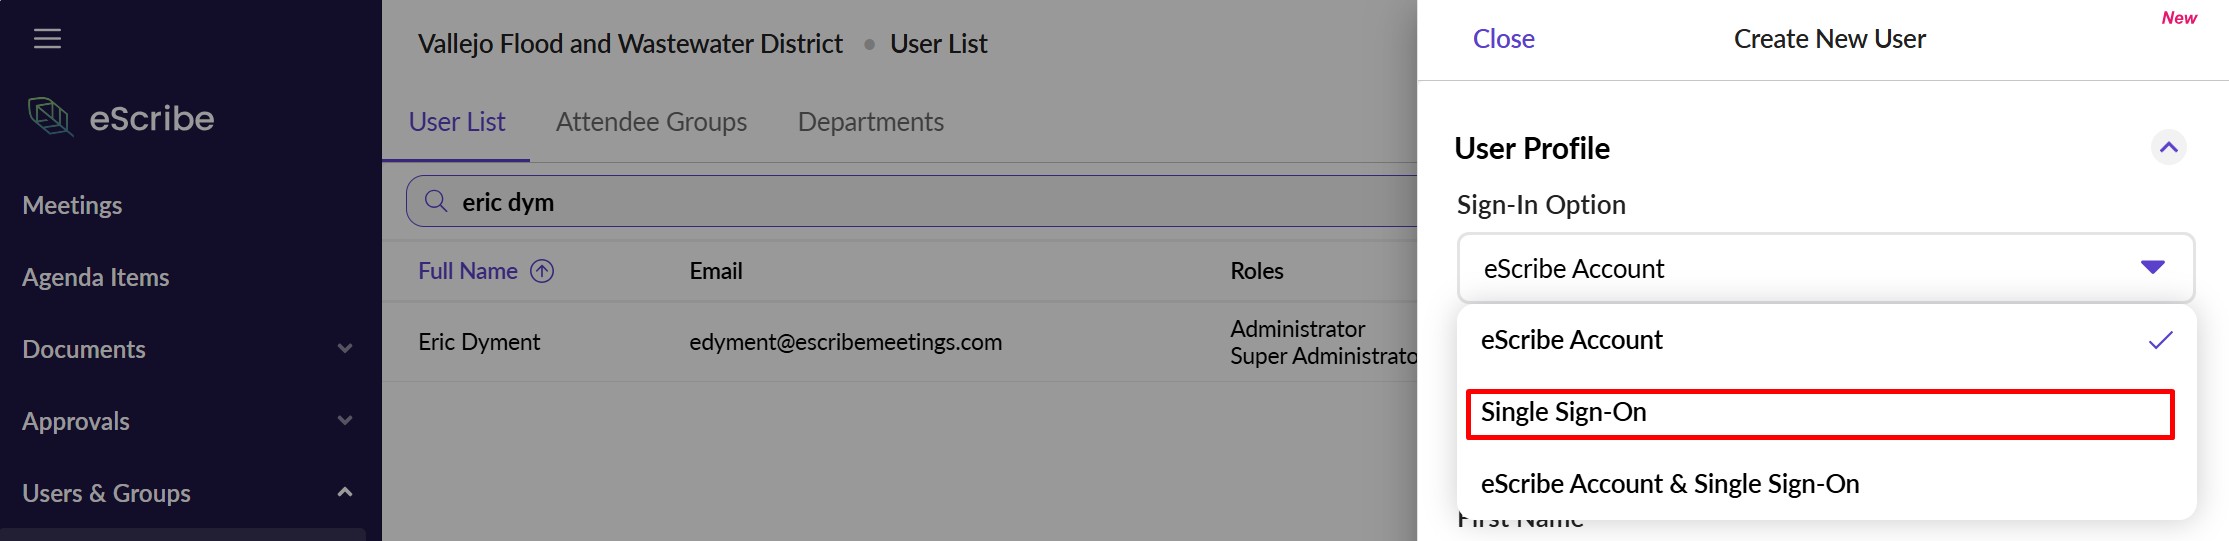The height and width of the screenshot is (541, 2229).
Task: Select the eScribe Account option
Action: [1825, 340]
